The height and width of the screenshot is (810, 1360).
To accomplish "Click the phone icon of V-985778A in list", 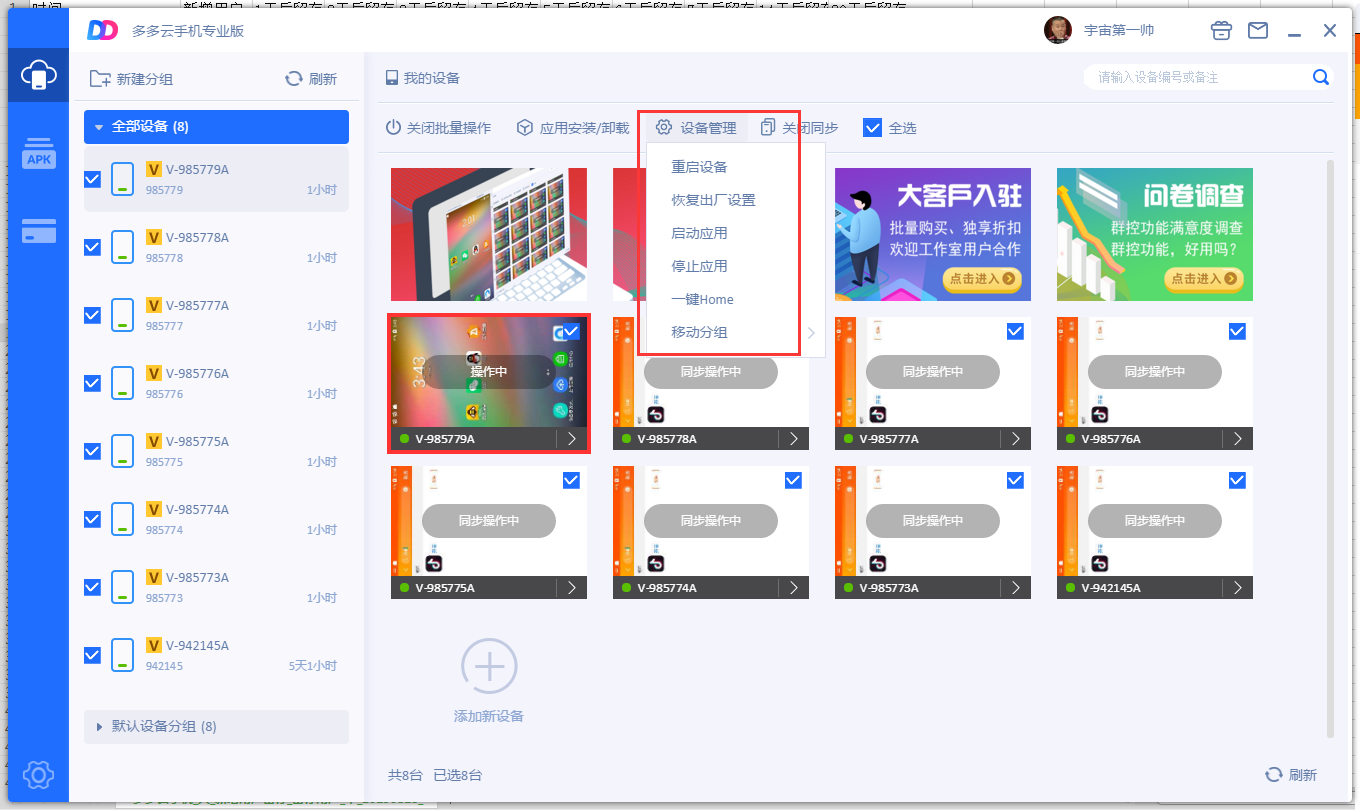I will 122,248.
